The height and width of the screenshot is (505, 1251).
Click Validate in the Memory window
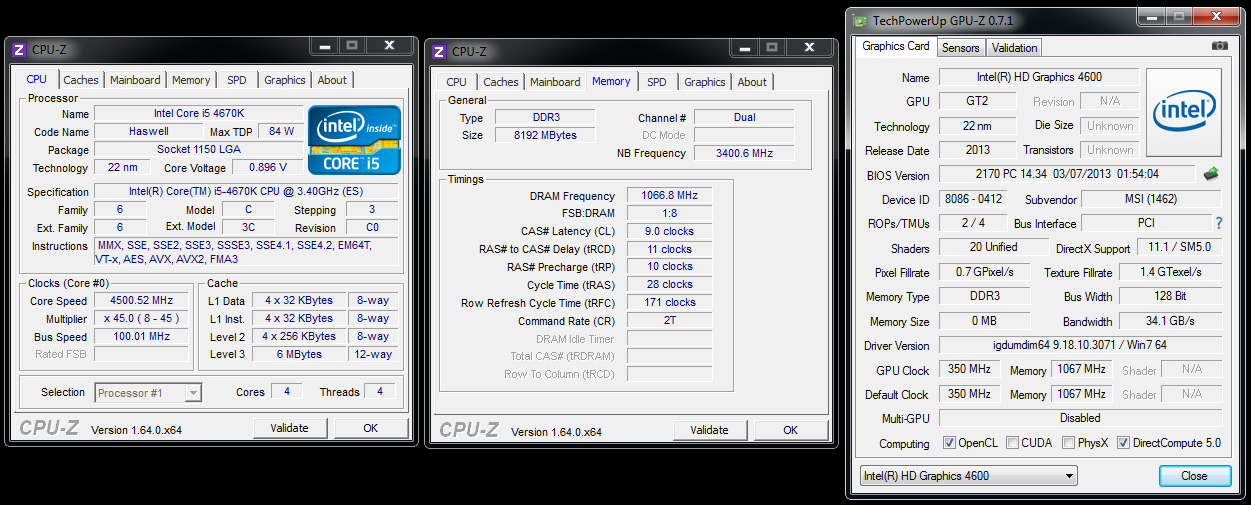(709, 430)
